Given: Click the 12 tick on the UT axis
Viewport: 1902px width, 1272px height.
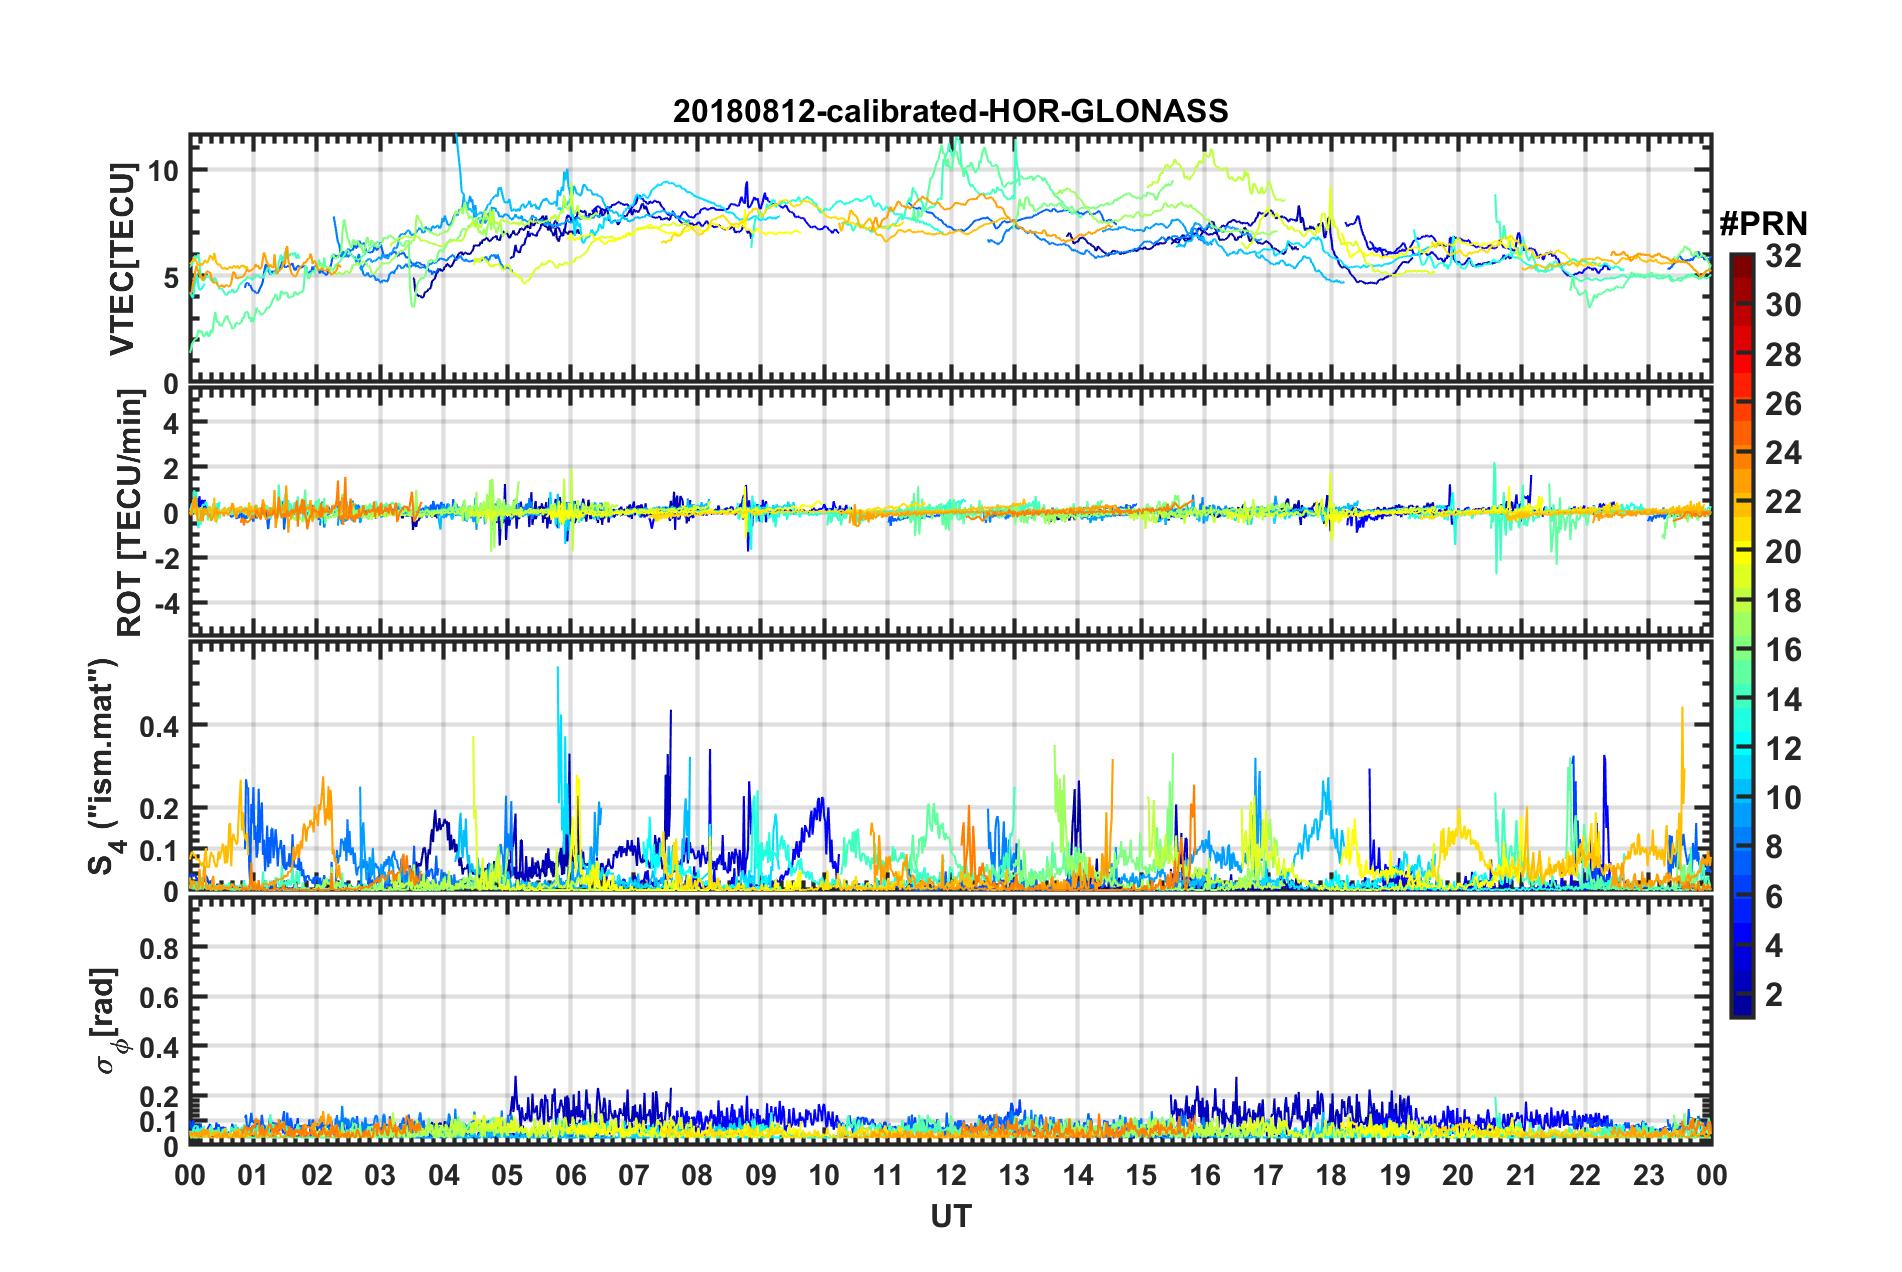Looking at the screenshot, I should pos(951,1175).
